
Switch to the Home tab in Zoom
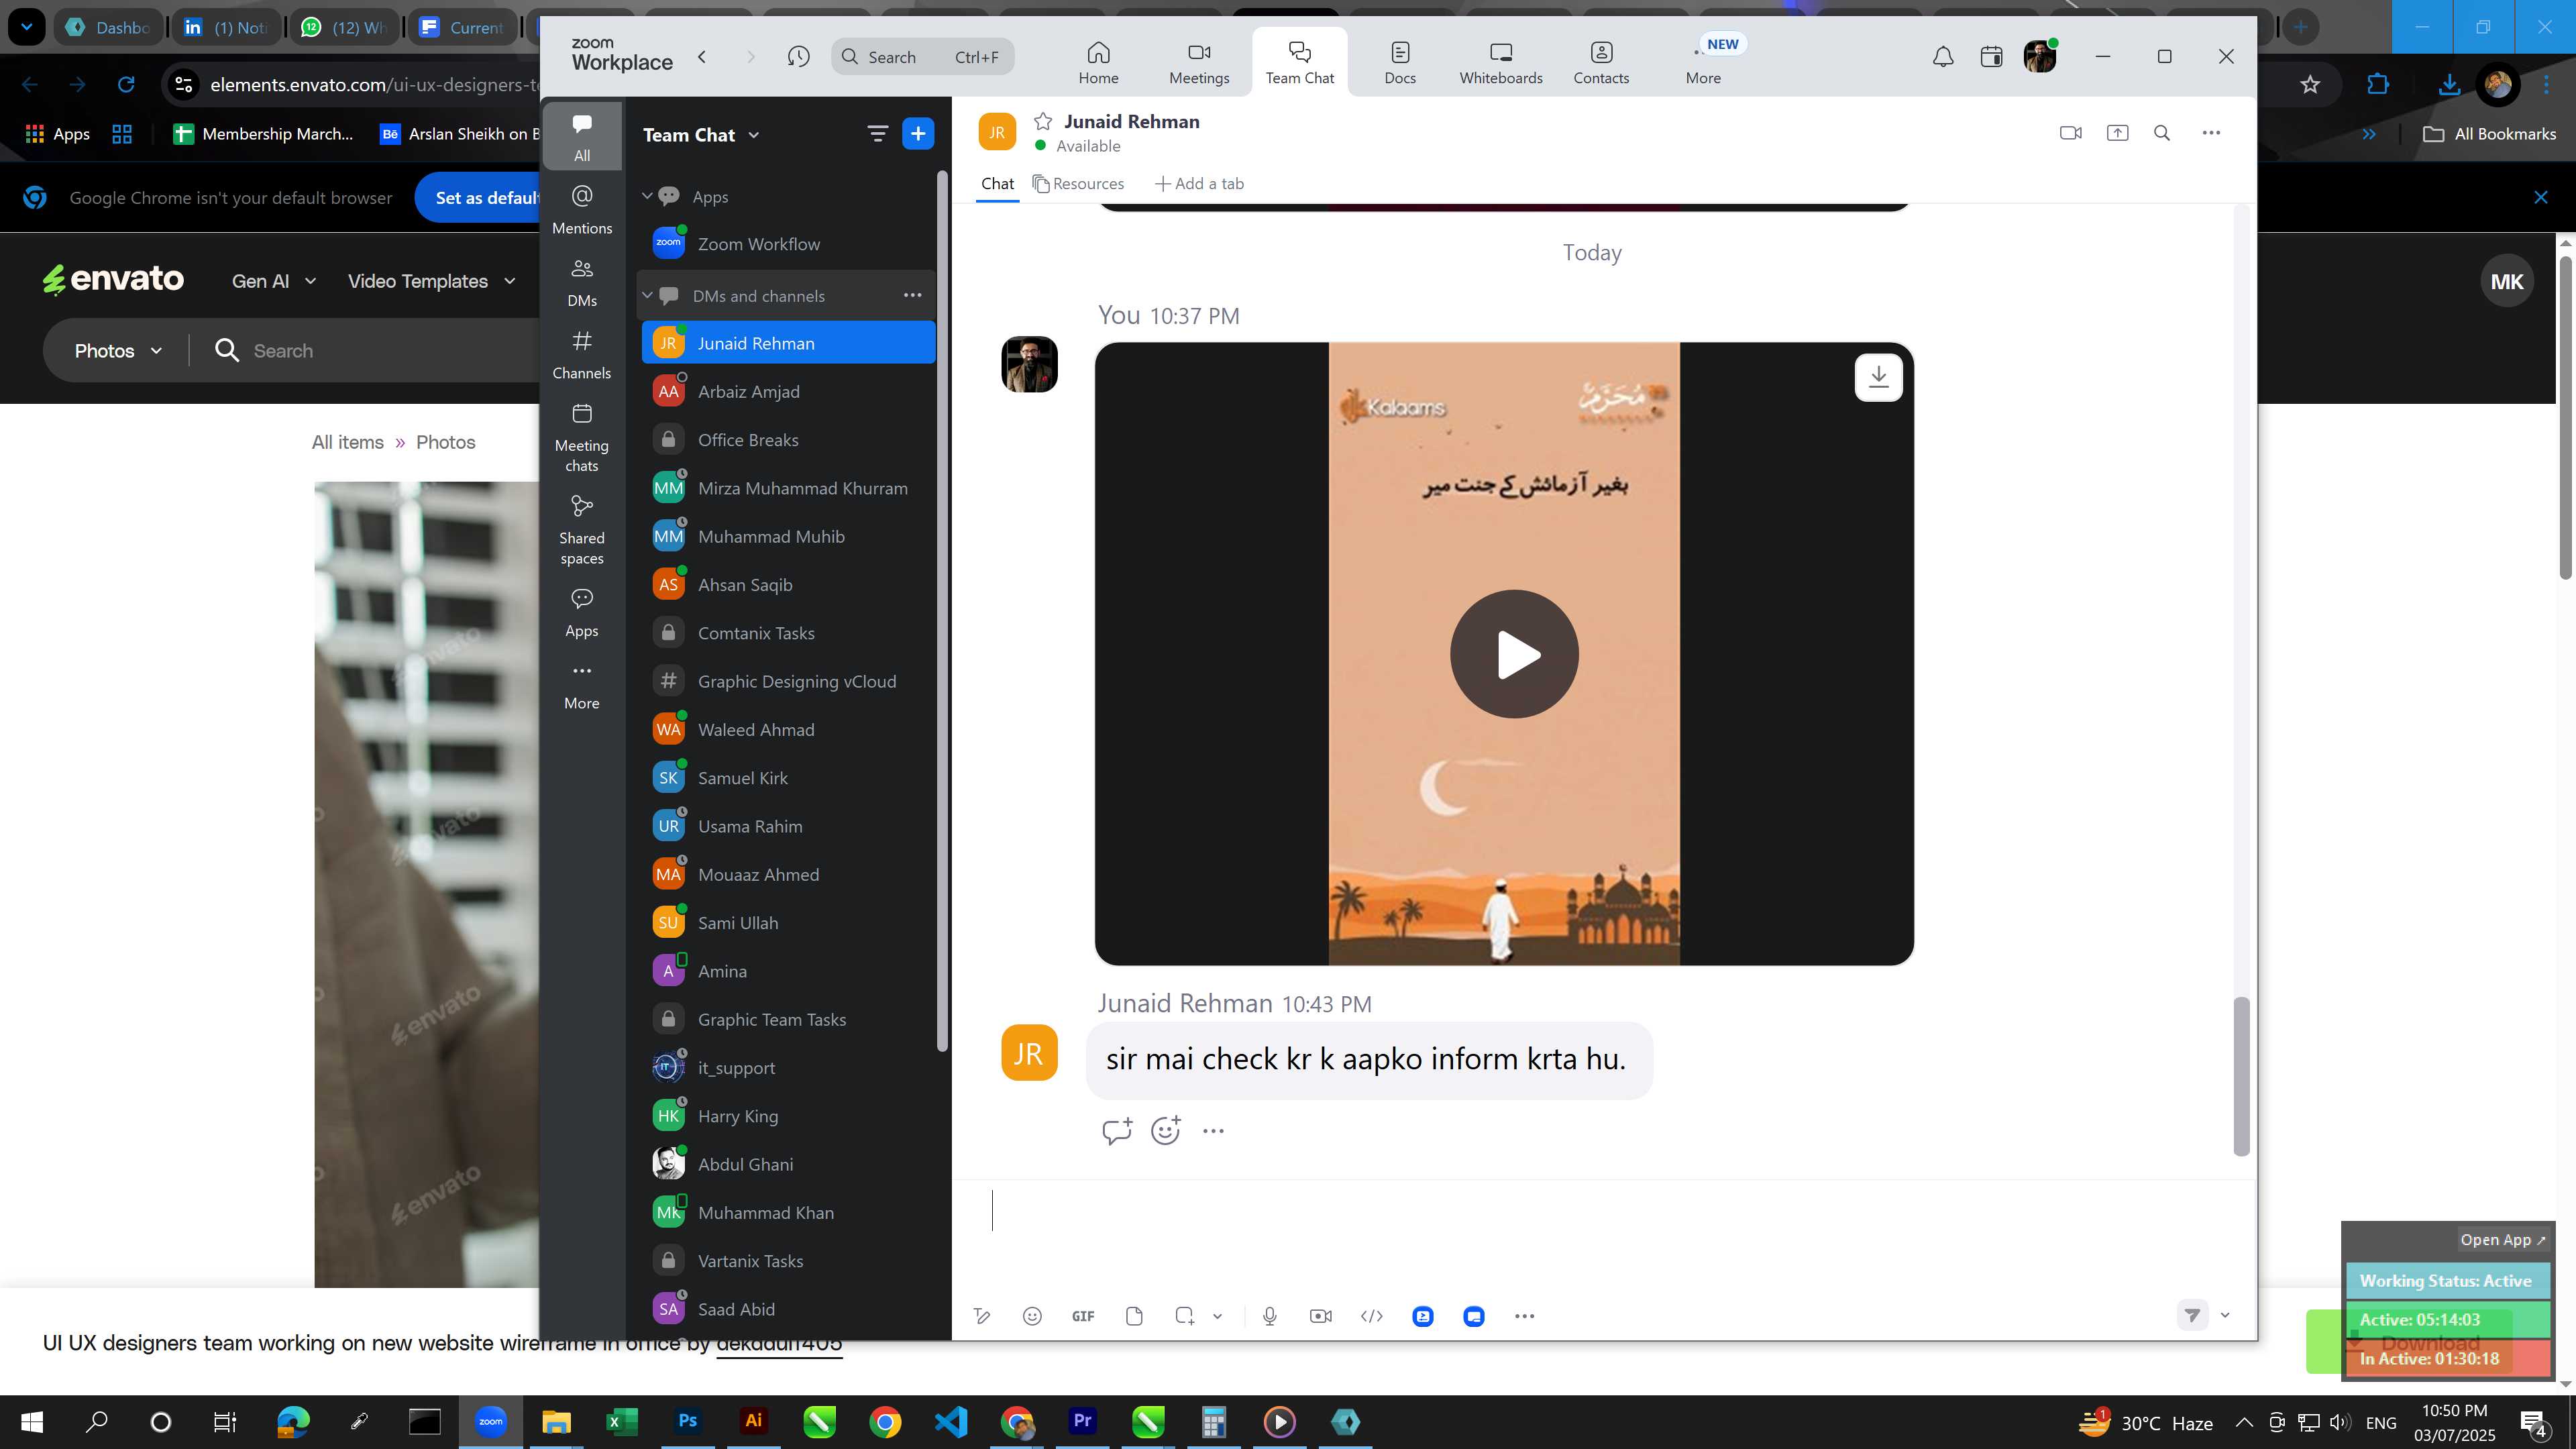(1098, 62)
